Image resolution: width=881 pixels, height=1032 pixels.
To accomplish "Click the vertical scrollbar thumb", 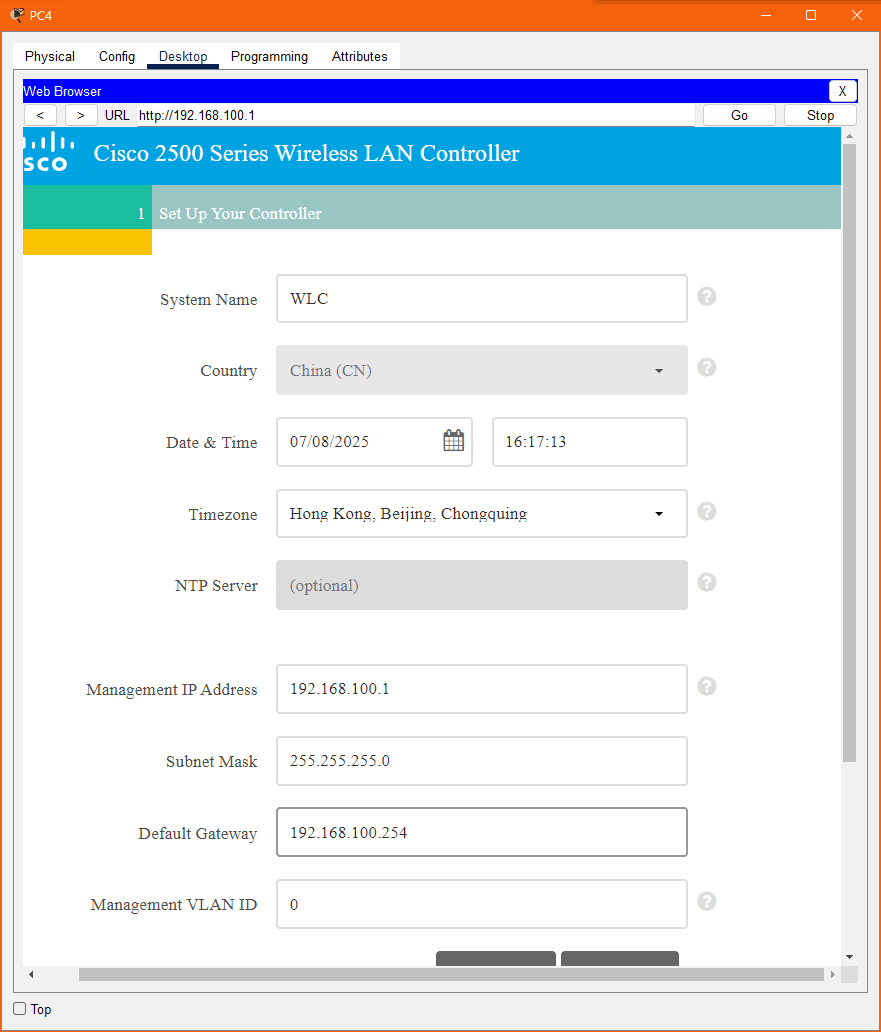I will (x=849, y=453).
